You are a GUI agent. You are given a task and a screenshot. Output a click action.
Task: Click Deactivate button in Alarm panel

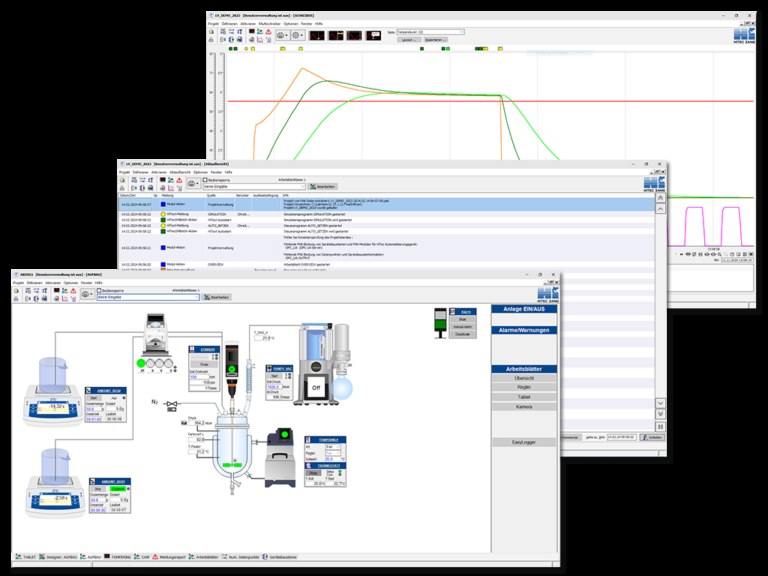click(462, 334)
